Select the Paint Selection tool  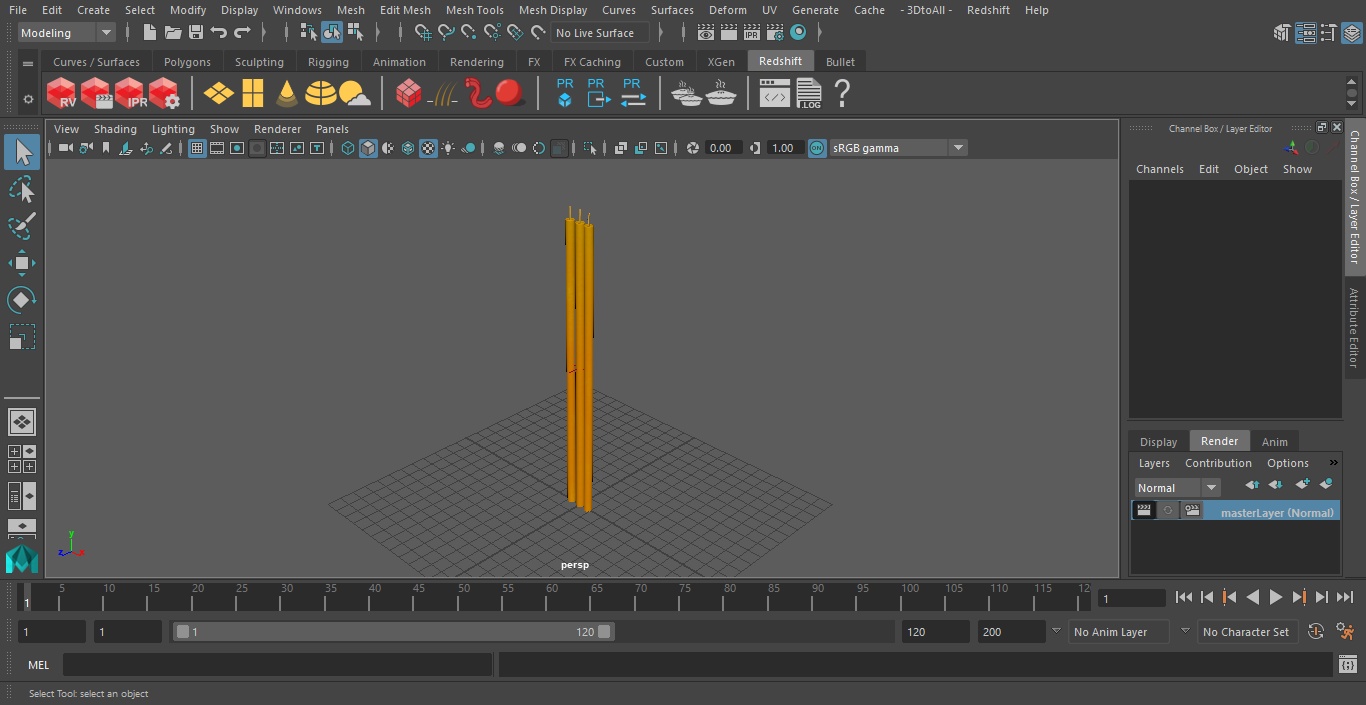pyautogui.click(x=21, y=227)
